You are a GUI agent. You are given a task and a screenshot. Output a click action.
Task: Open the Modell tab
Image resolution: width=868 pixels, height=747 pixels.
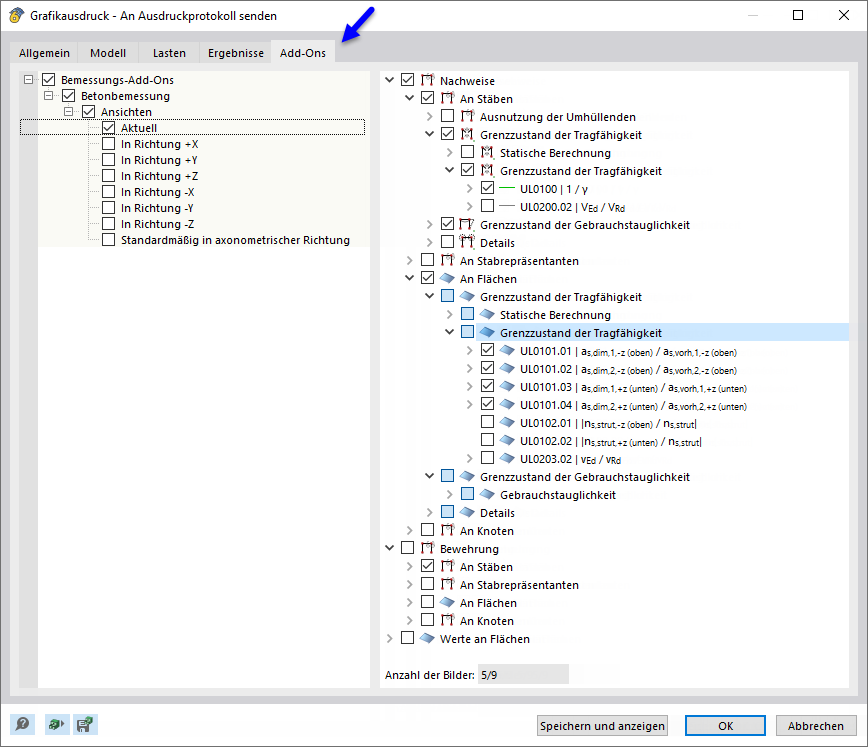pyautogui.click(x=108, y=53)
